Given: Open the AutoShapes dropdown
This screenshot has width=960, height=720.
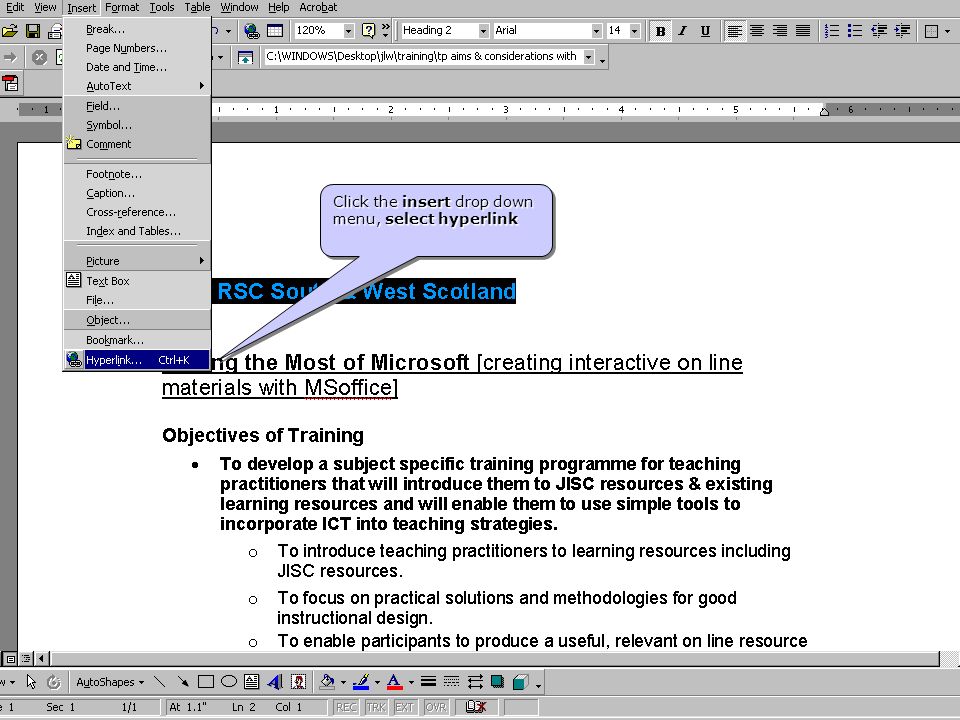Looking at the screenshot, I should coord(110,682).
